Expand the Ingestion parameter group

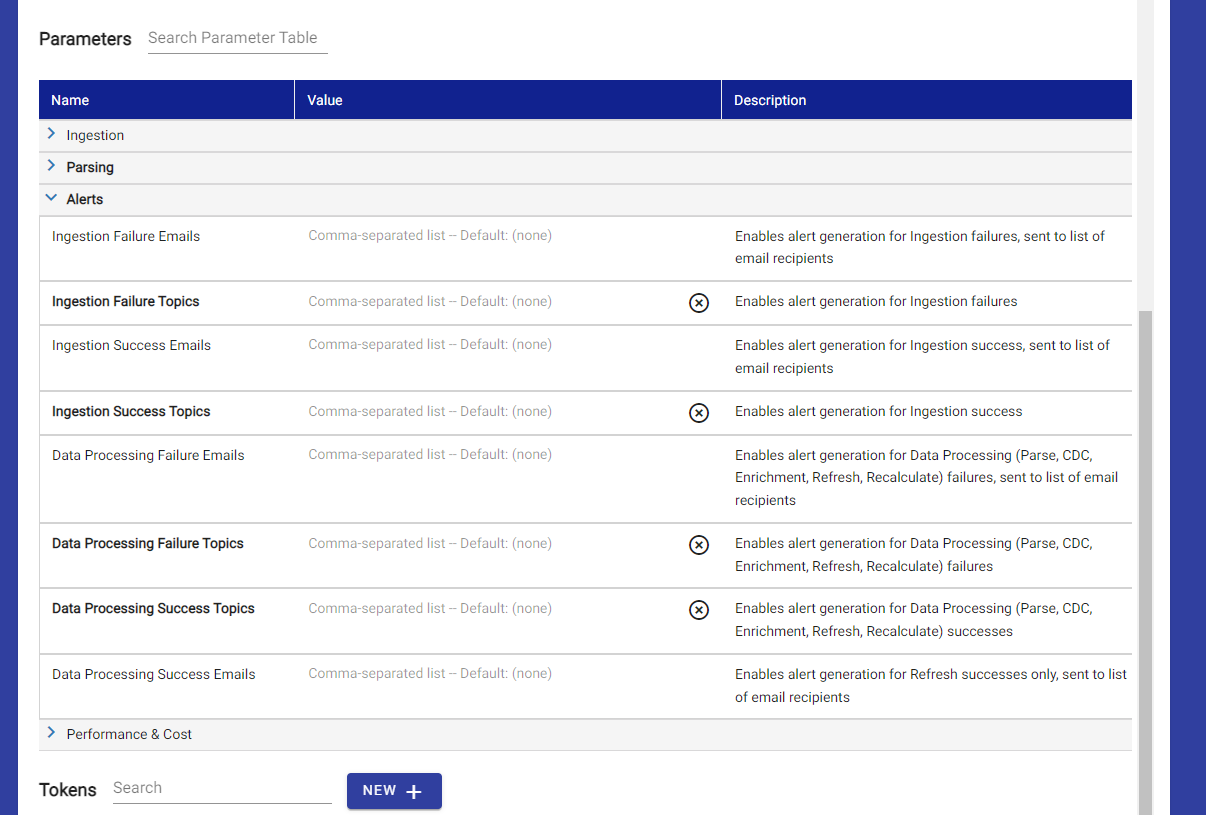tap(51, 134)
